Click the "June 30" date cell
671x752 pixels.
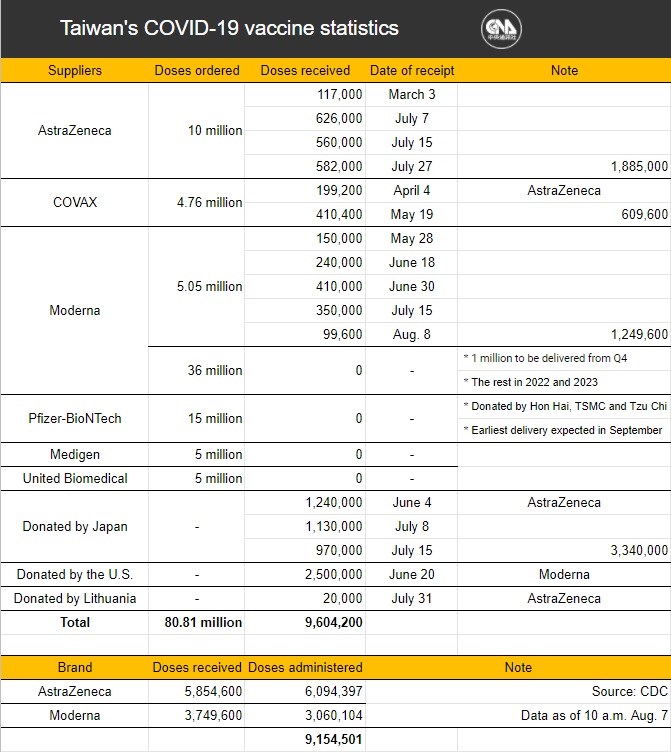(412, 286)
